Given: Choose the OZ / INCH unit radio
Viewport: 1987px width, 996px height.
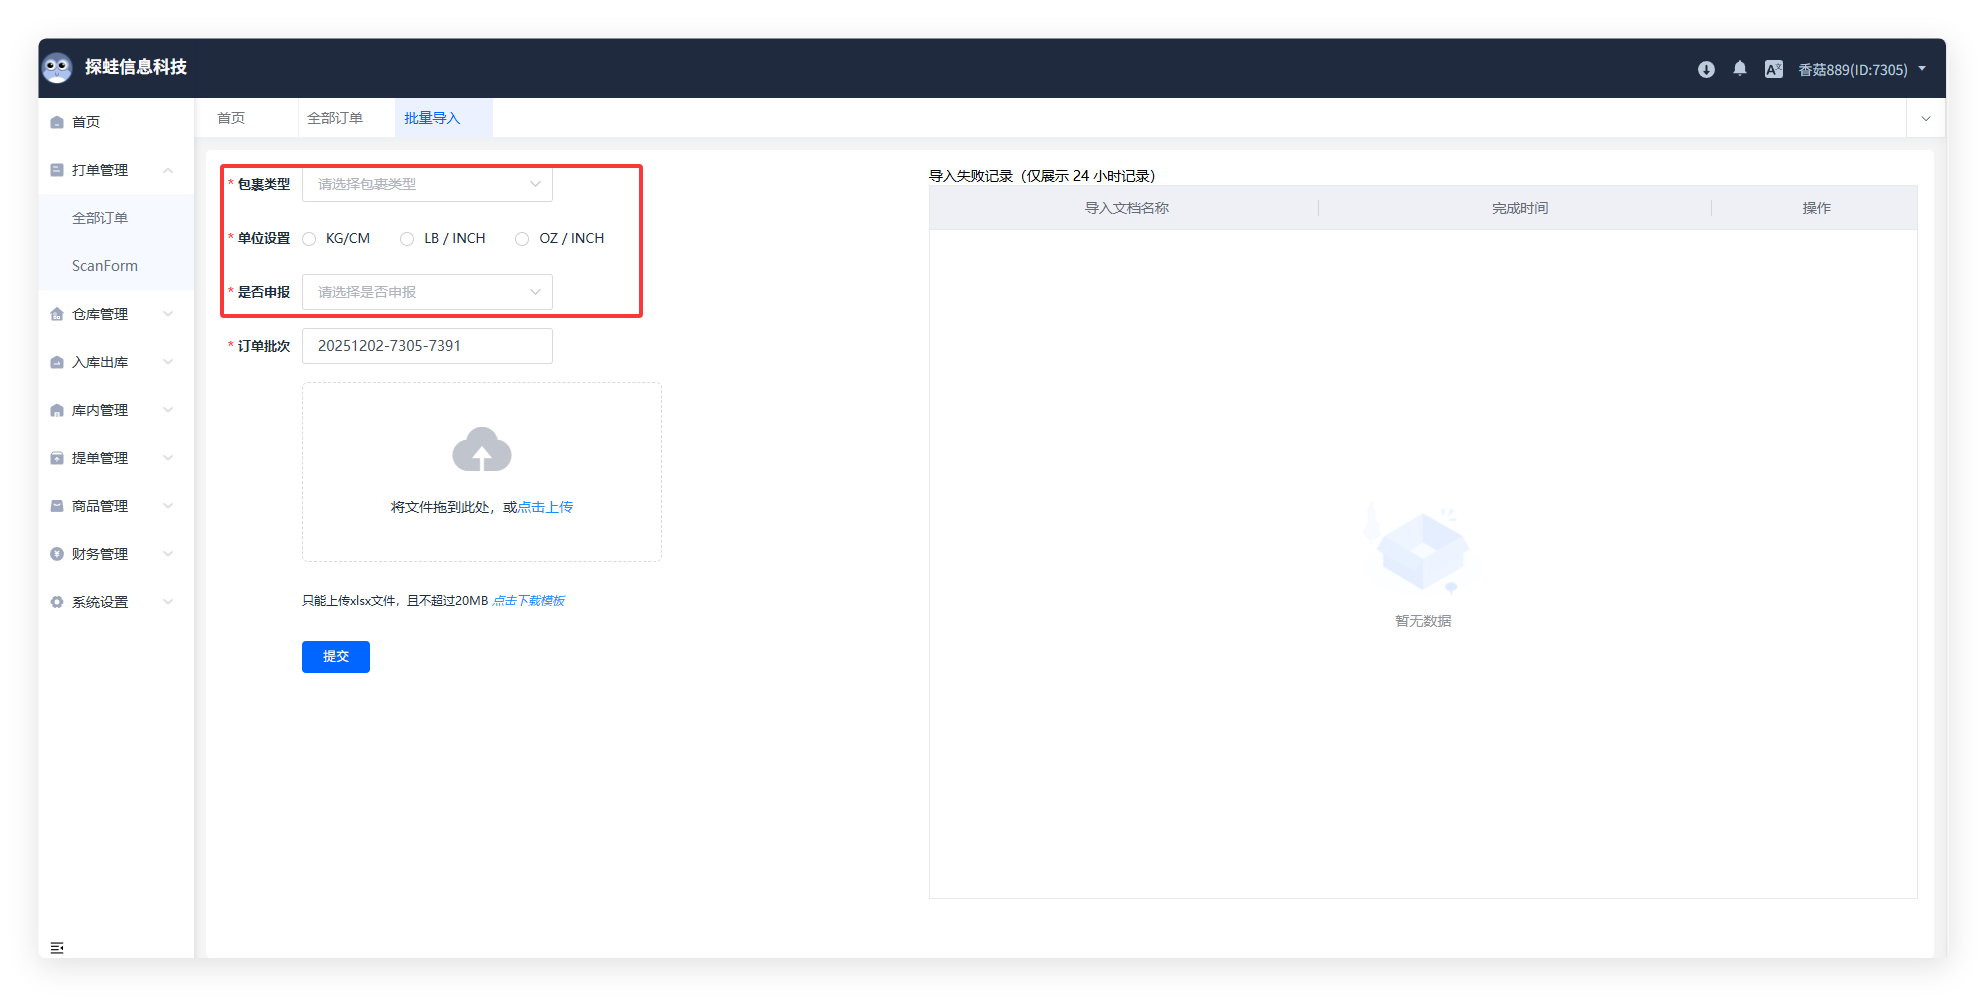Looking at the screenshot, I should 522,239.
